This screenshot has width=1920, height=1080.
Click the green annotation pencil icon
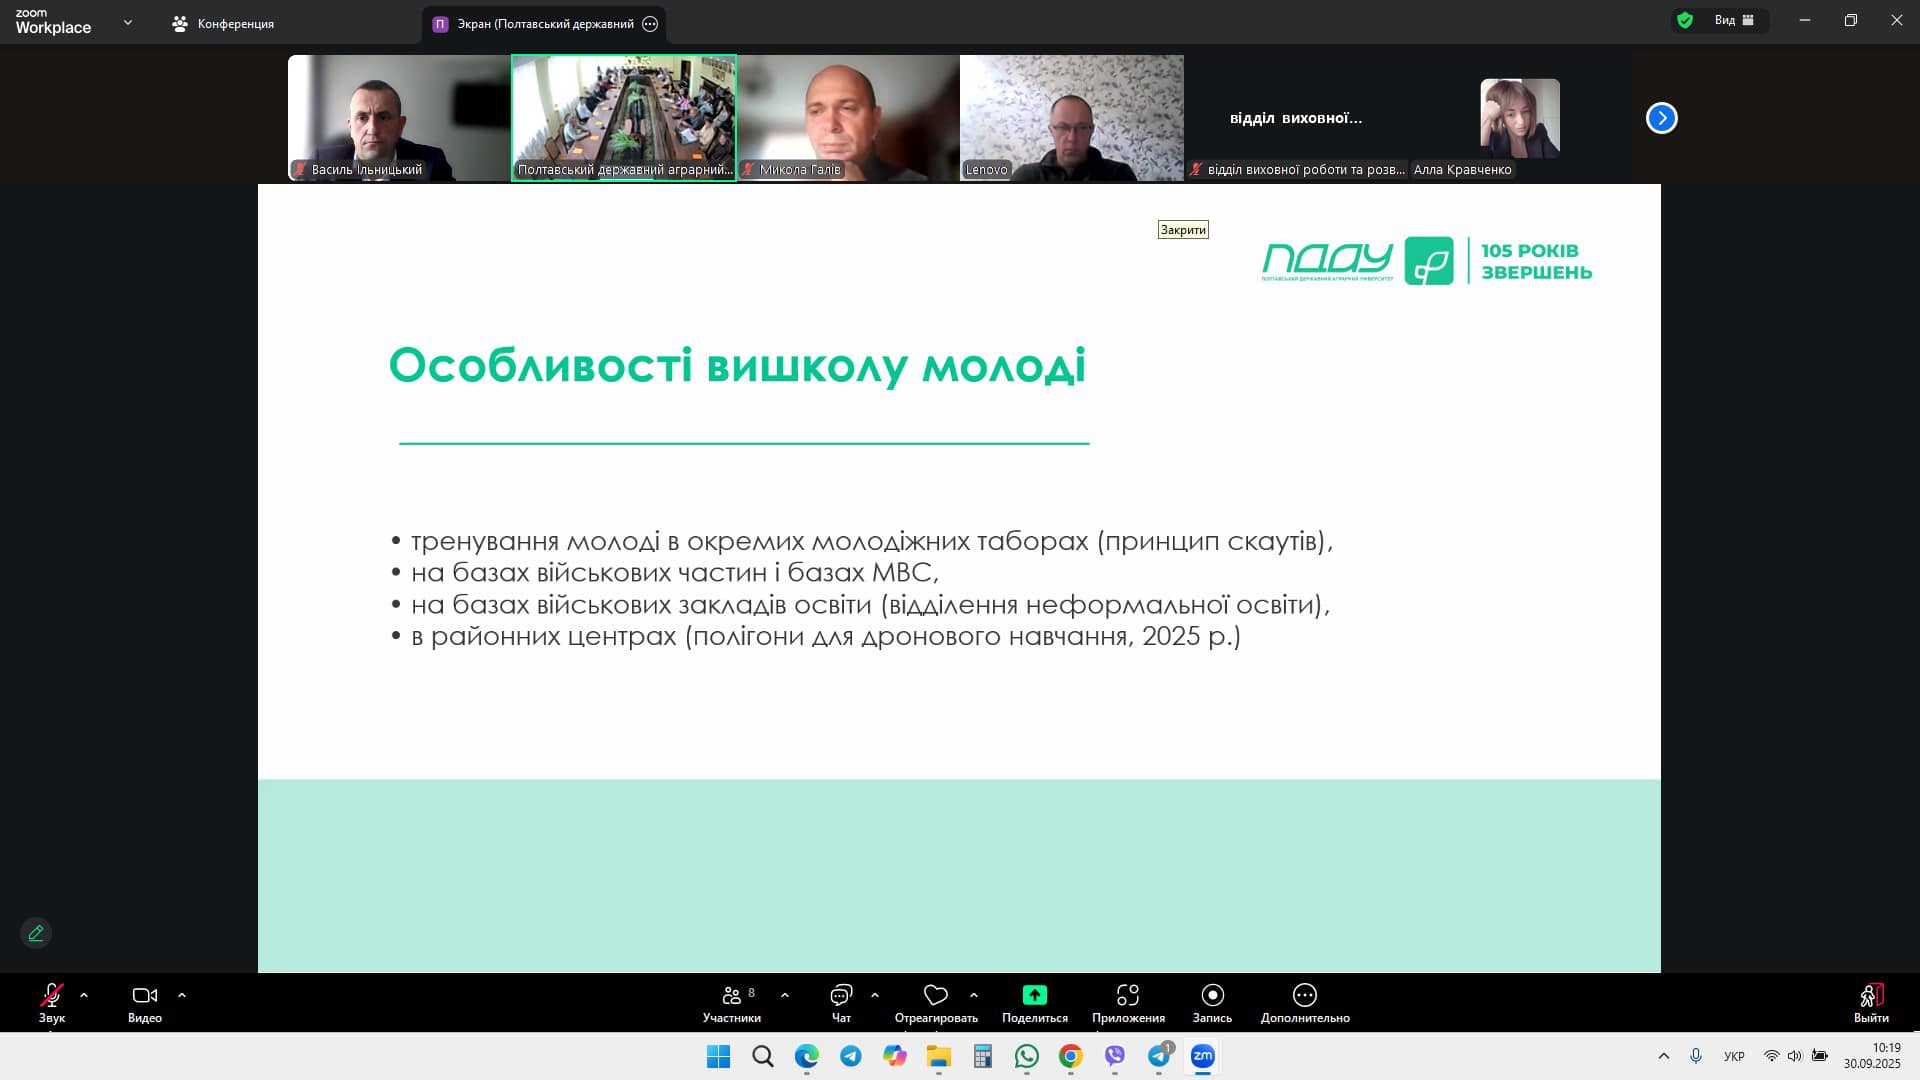pos(36,933)
